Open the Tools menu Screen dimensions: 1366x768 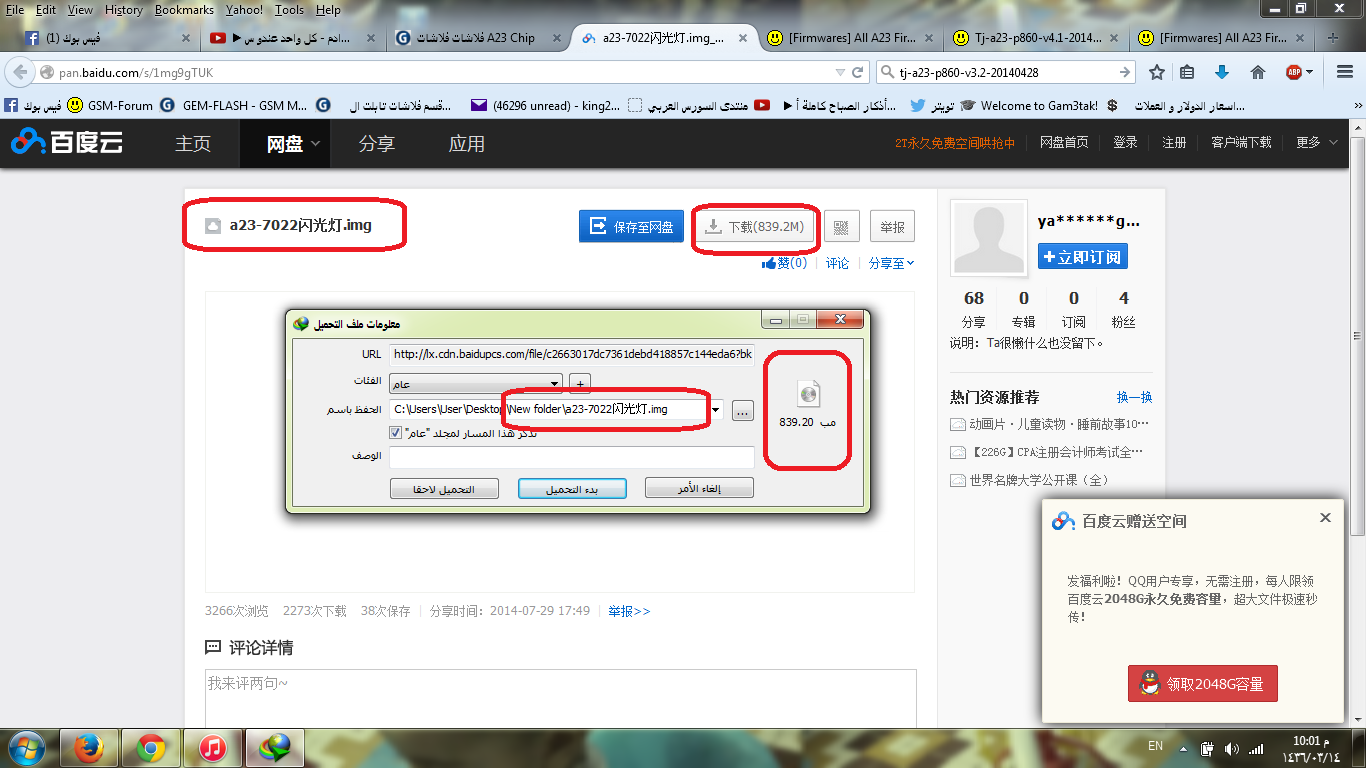click(289, 10)
